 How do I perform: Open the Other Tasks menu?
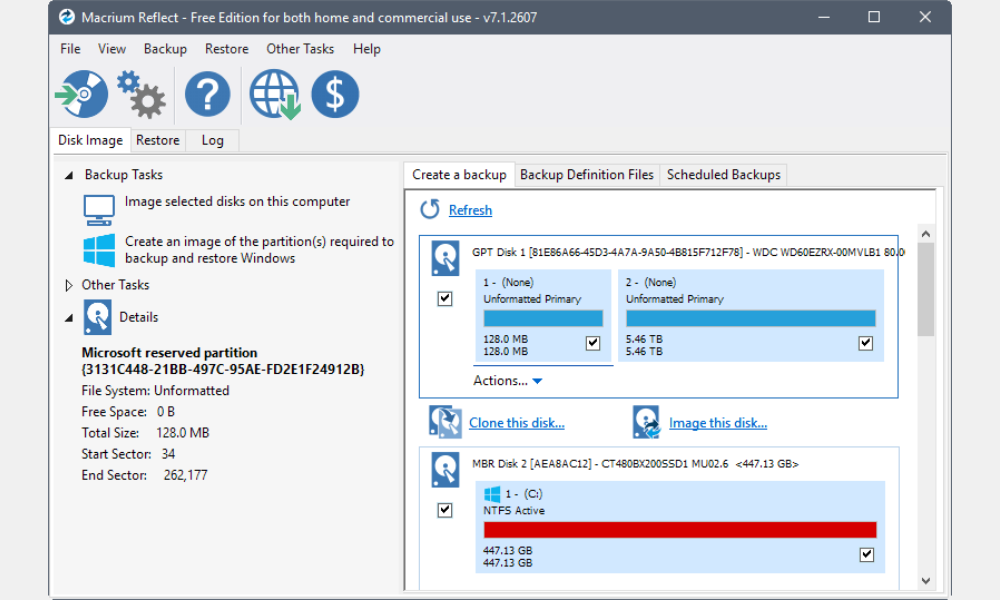pyautogui.click(x=300, y=49)
